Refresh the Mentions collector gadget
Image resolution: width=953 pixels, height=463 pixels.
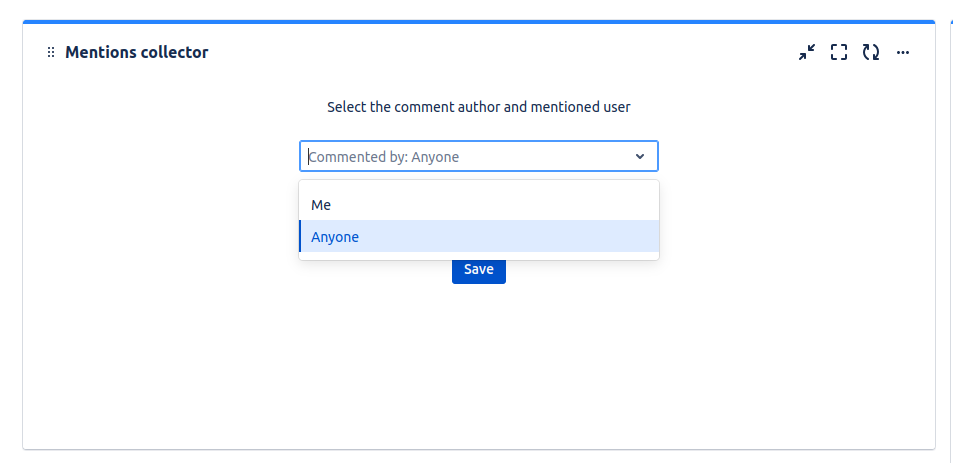click(x=871, y=52)
